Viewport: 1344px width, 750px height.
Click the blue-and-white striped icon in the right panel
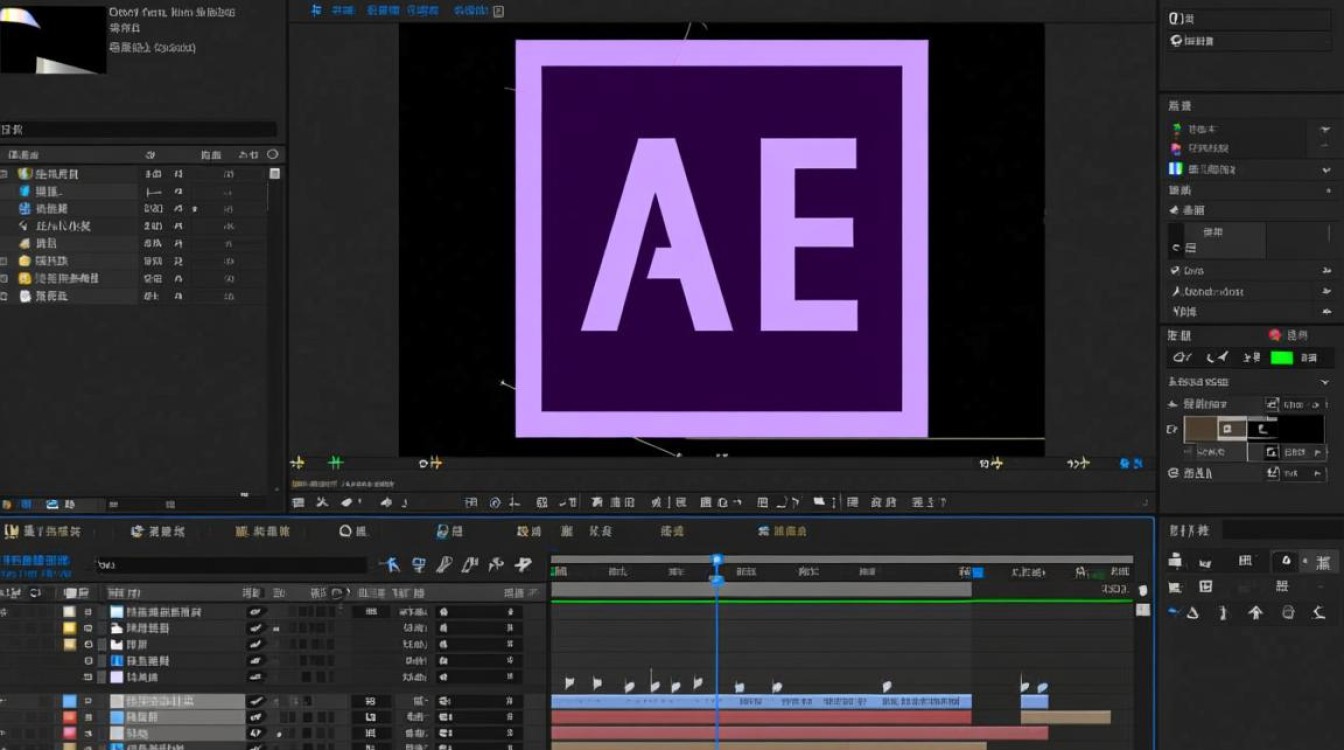1176,170
